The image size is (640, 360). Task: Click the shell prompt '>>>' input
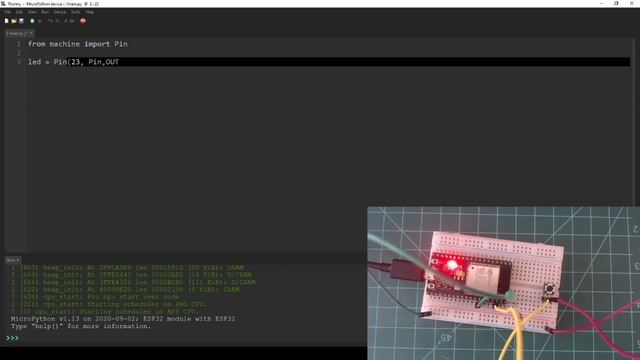tap(12, 338)
